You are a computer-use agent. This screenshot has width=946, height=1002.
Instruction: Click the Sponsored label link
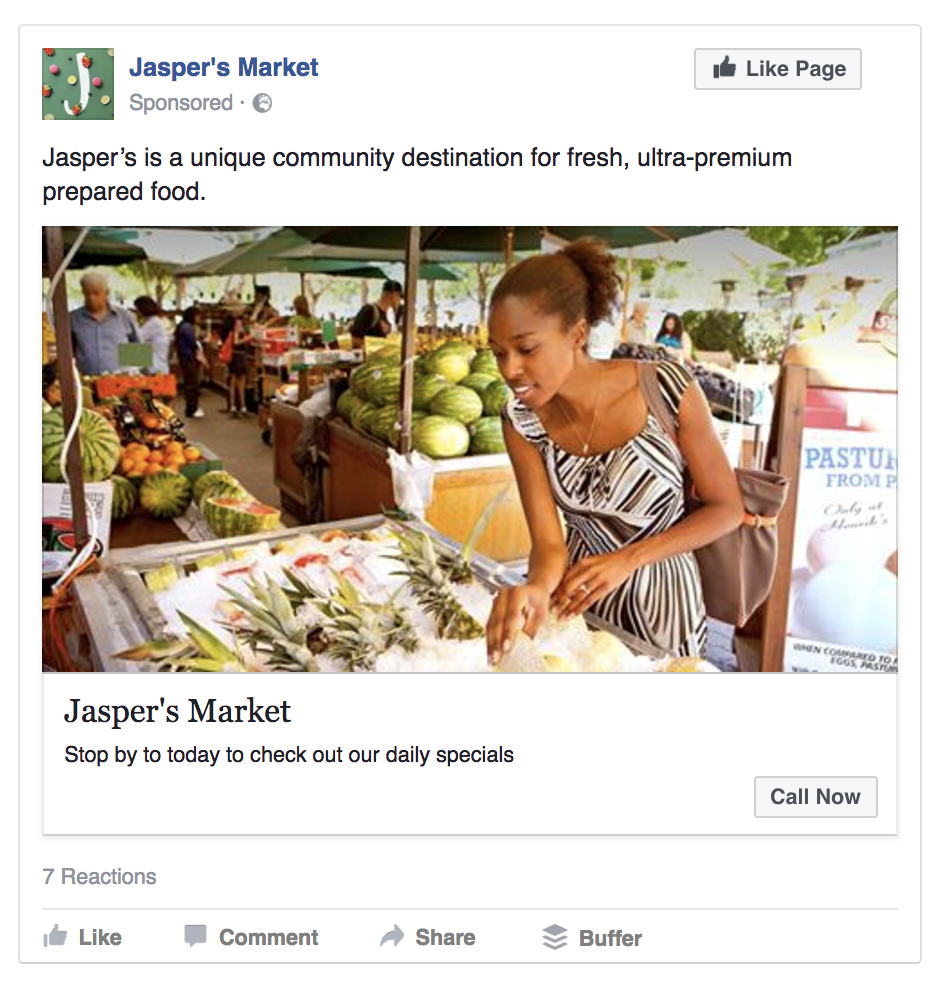point(181,103)
